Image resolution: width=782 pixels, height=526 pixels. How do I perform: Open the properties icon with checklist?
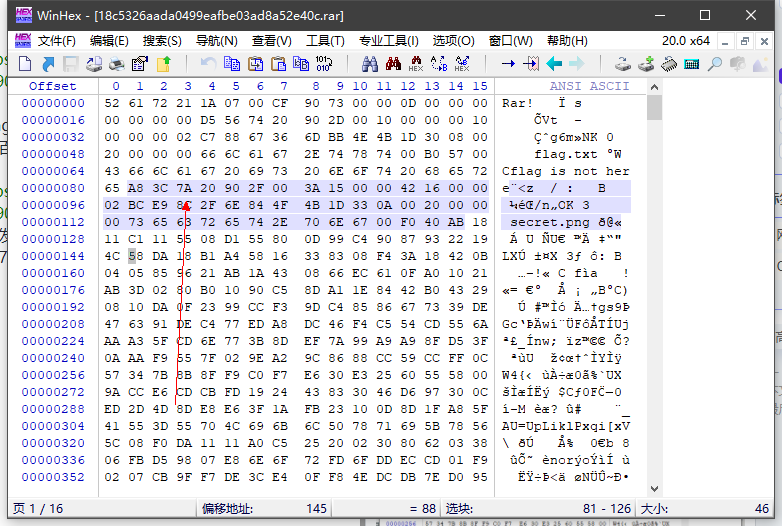[140, 64]
